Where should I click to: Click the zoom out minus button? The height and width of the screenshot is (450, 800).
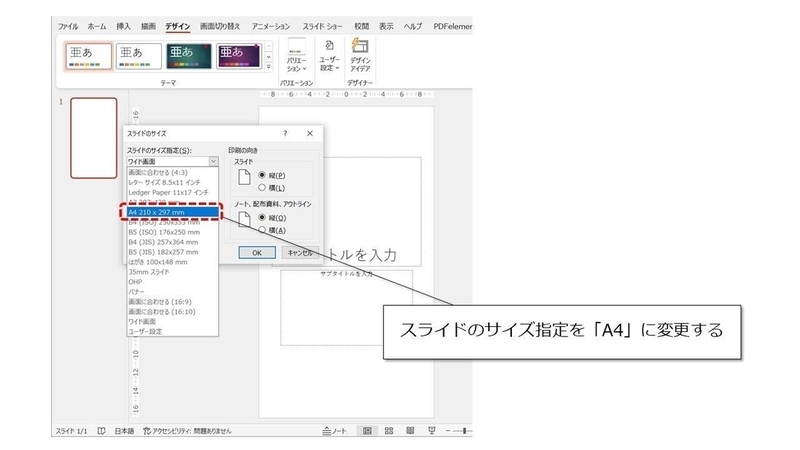point(448,431)
